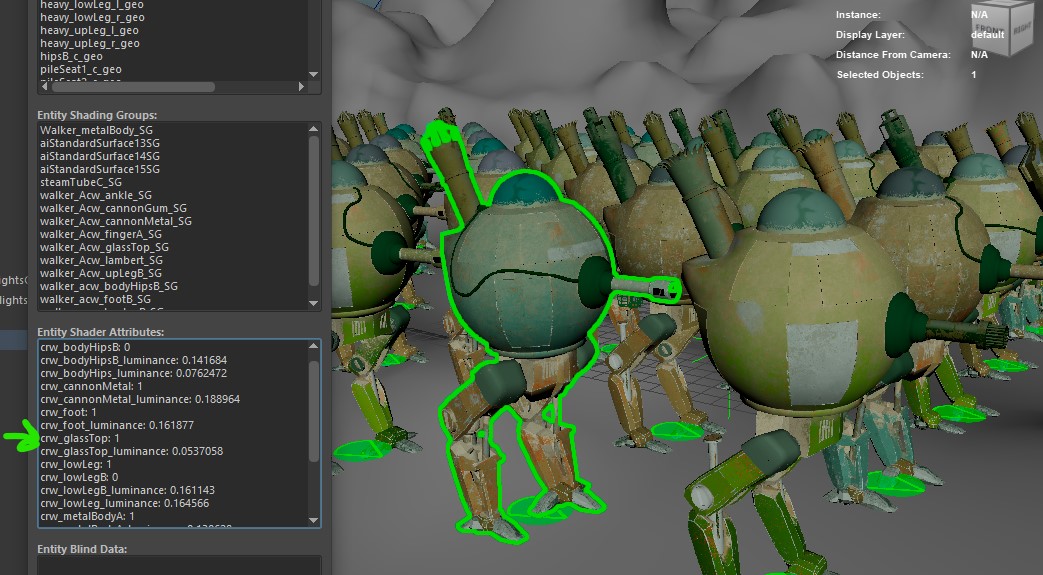Click up arrow of Shader Attributes scrollbar
The image size is (1043, 575).
[x=314, y=346]
